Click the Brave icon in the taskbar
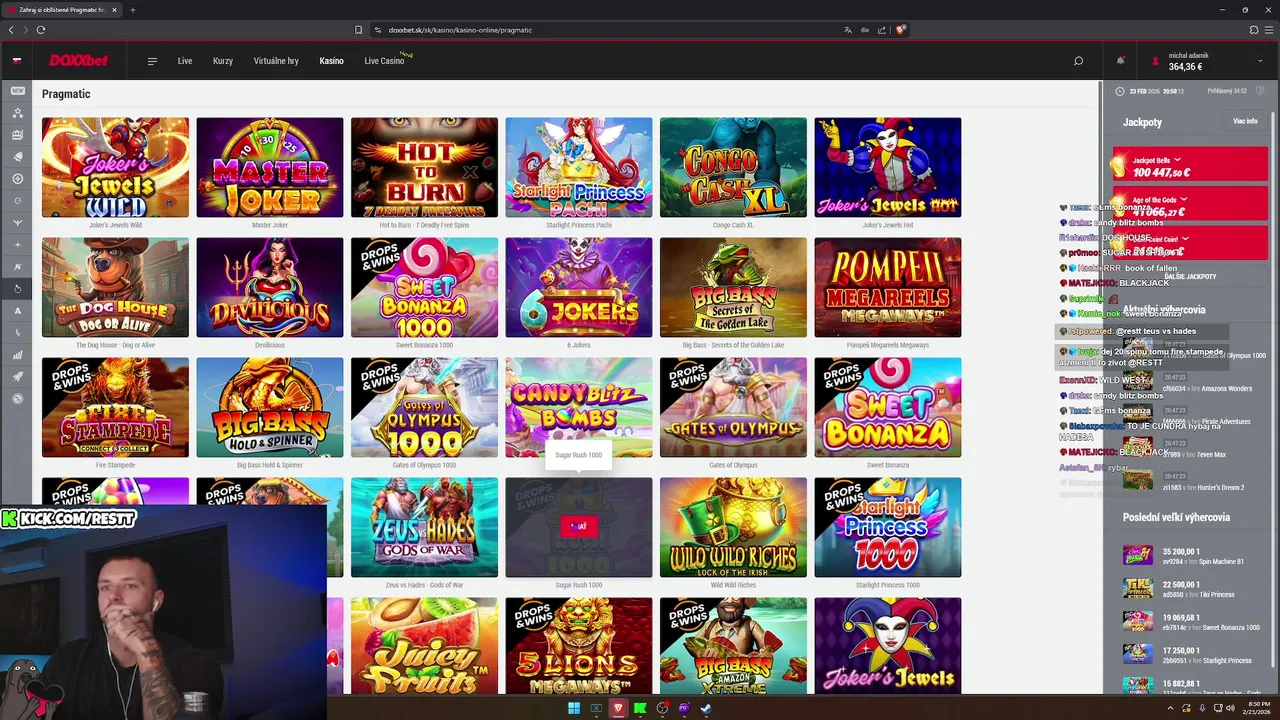Screen dimensions: 1280x720 coord(618,708)
